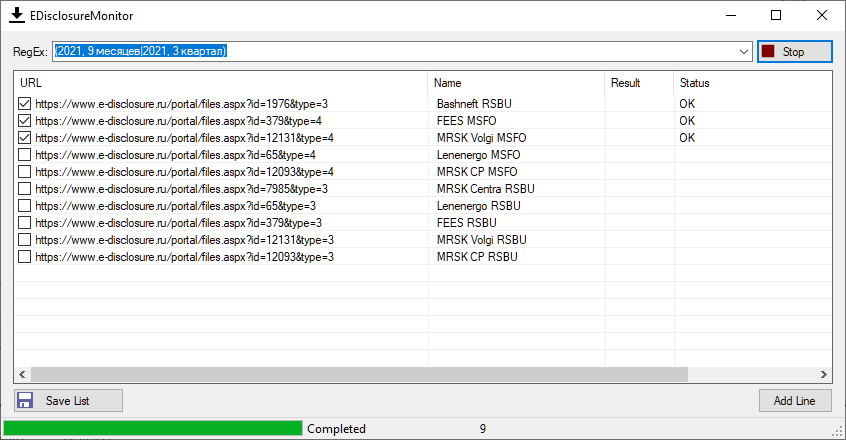The image size is (846, 440).
Task: Click the name cell Bashneft RSBU
Action: (474, 104)
